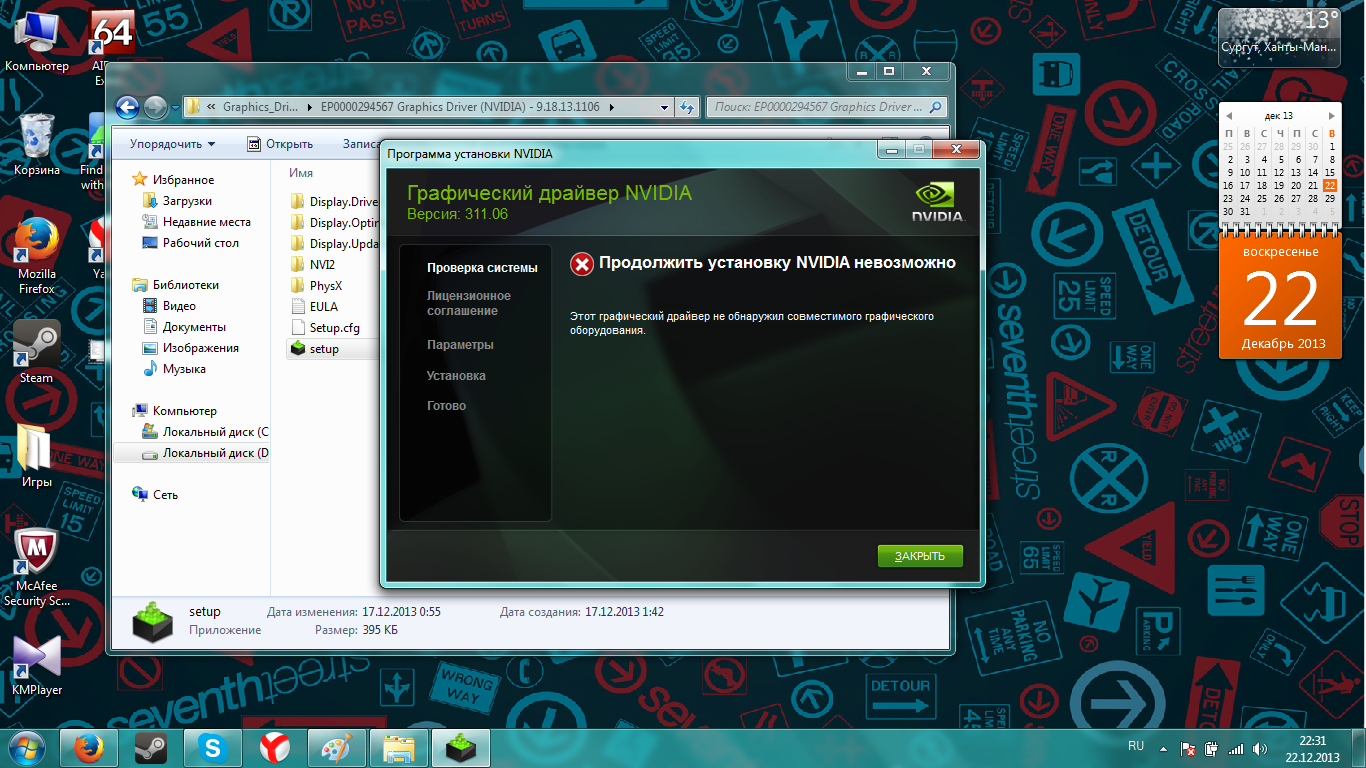Click the RU language indicator in tray
1366x768 pixels.
[1136, 746]
